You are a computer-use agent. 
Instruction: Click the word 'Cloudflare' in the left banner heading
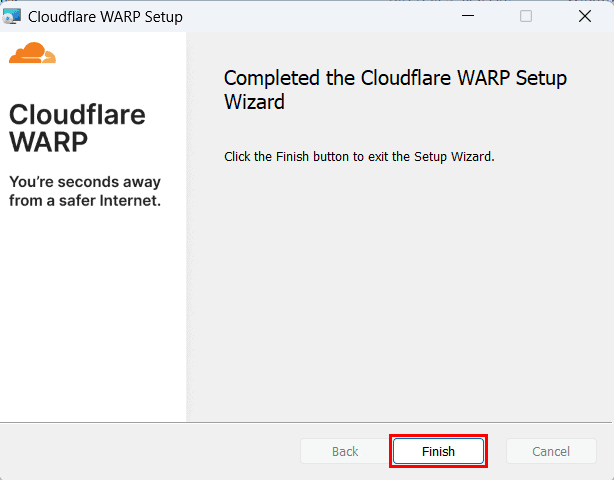pos(77,114)
